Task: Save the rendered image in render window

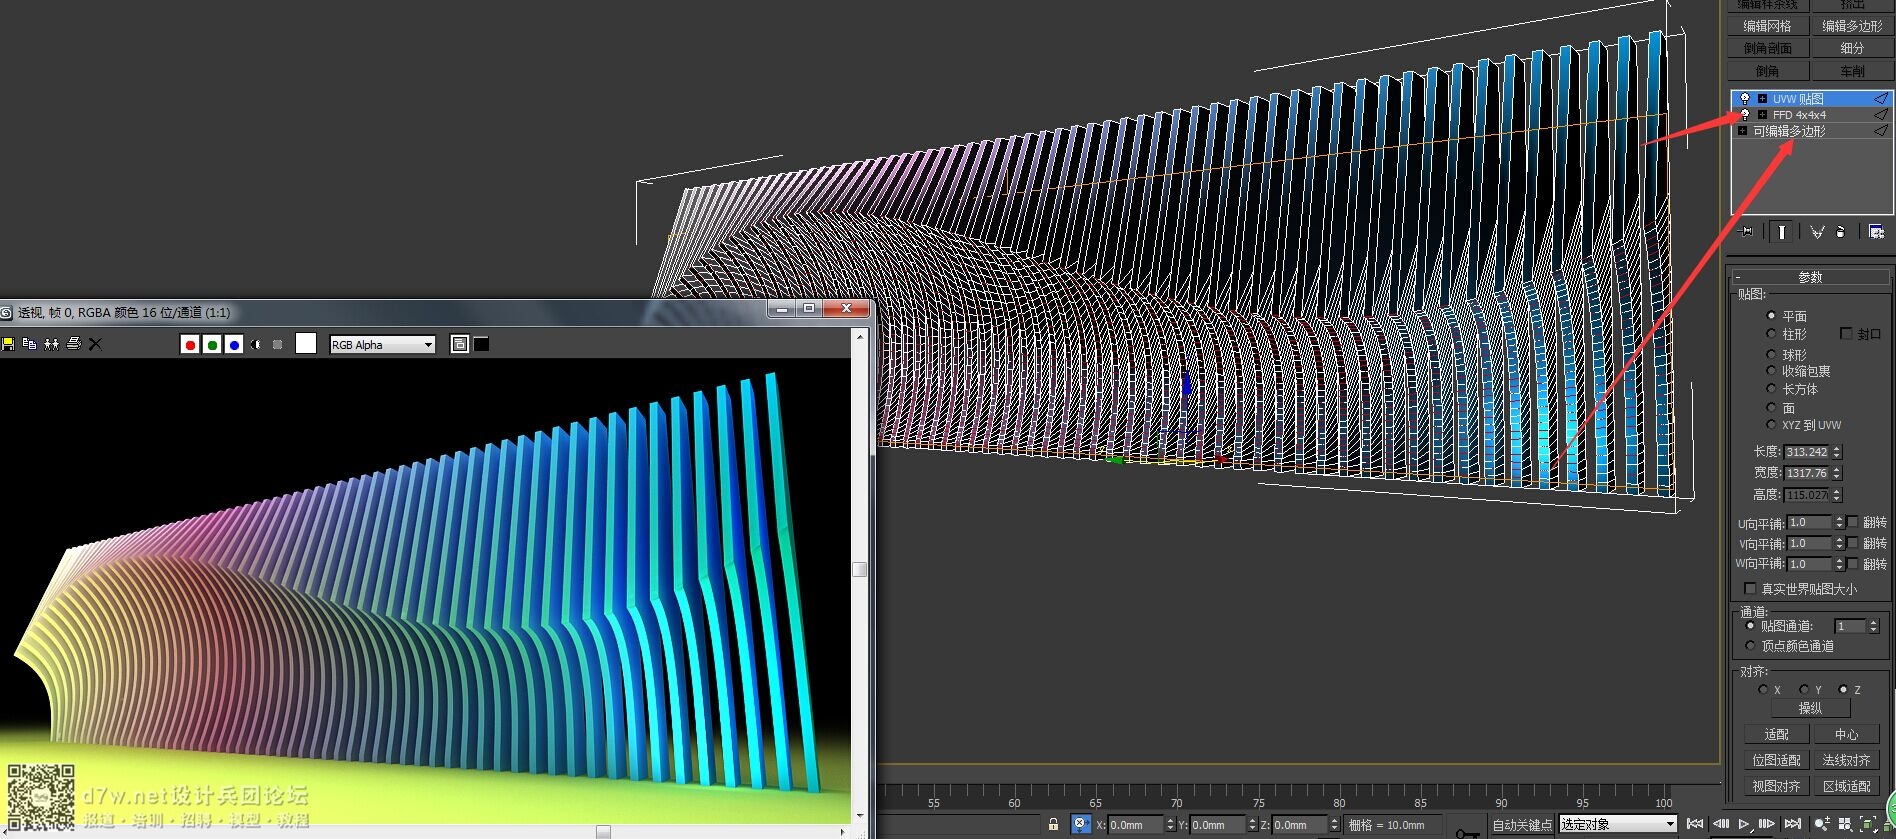Action: 8,344
